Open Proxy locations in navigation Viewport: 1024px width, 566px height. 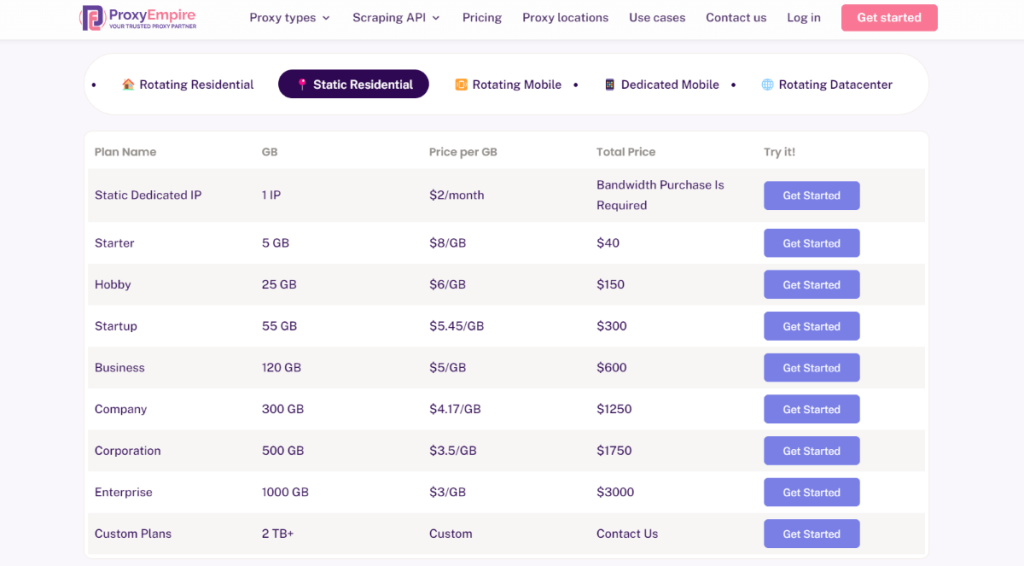[x=565, y=18]
